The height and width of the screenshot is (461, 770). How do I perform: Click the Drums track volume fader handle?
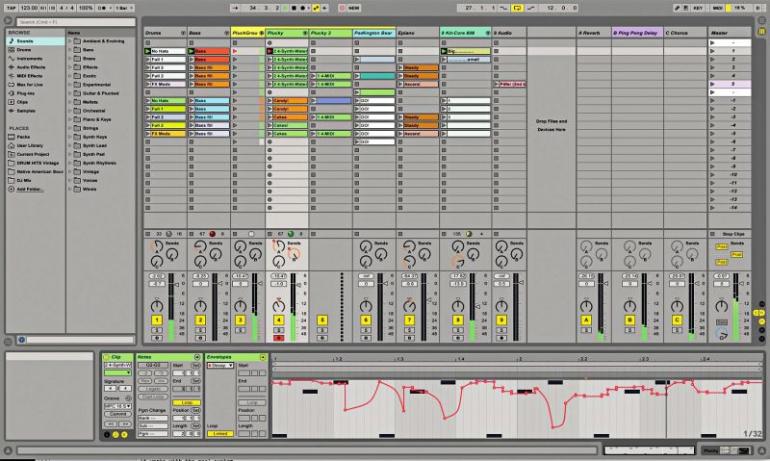(x=178, y=283)
